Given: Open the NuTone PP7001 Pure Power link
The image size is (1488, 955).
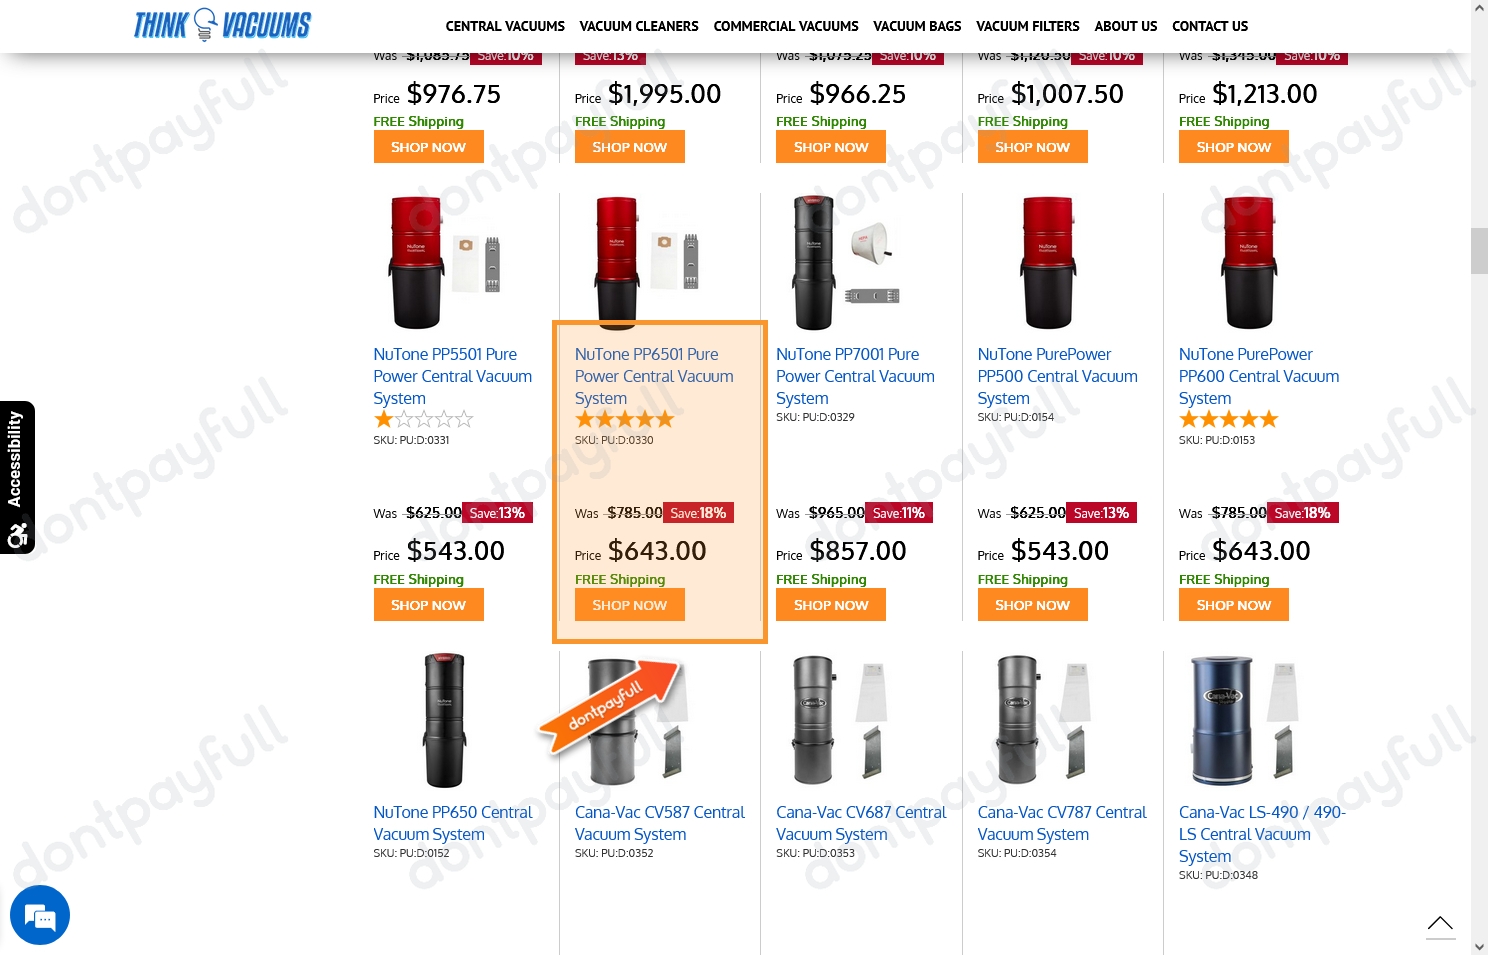Looking at the screenshot, I should (855, 376).
